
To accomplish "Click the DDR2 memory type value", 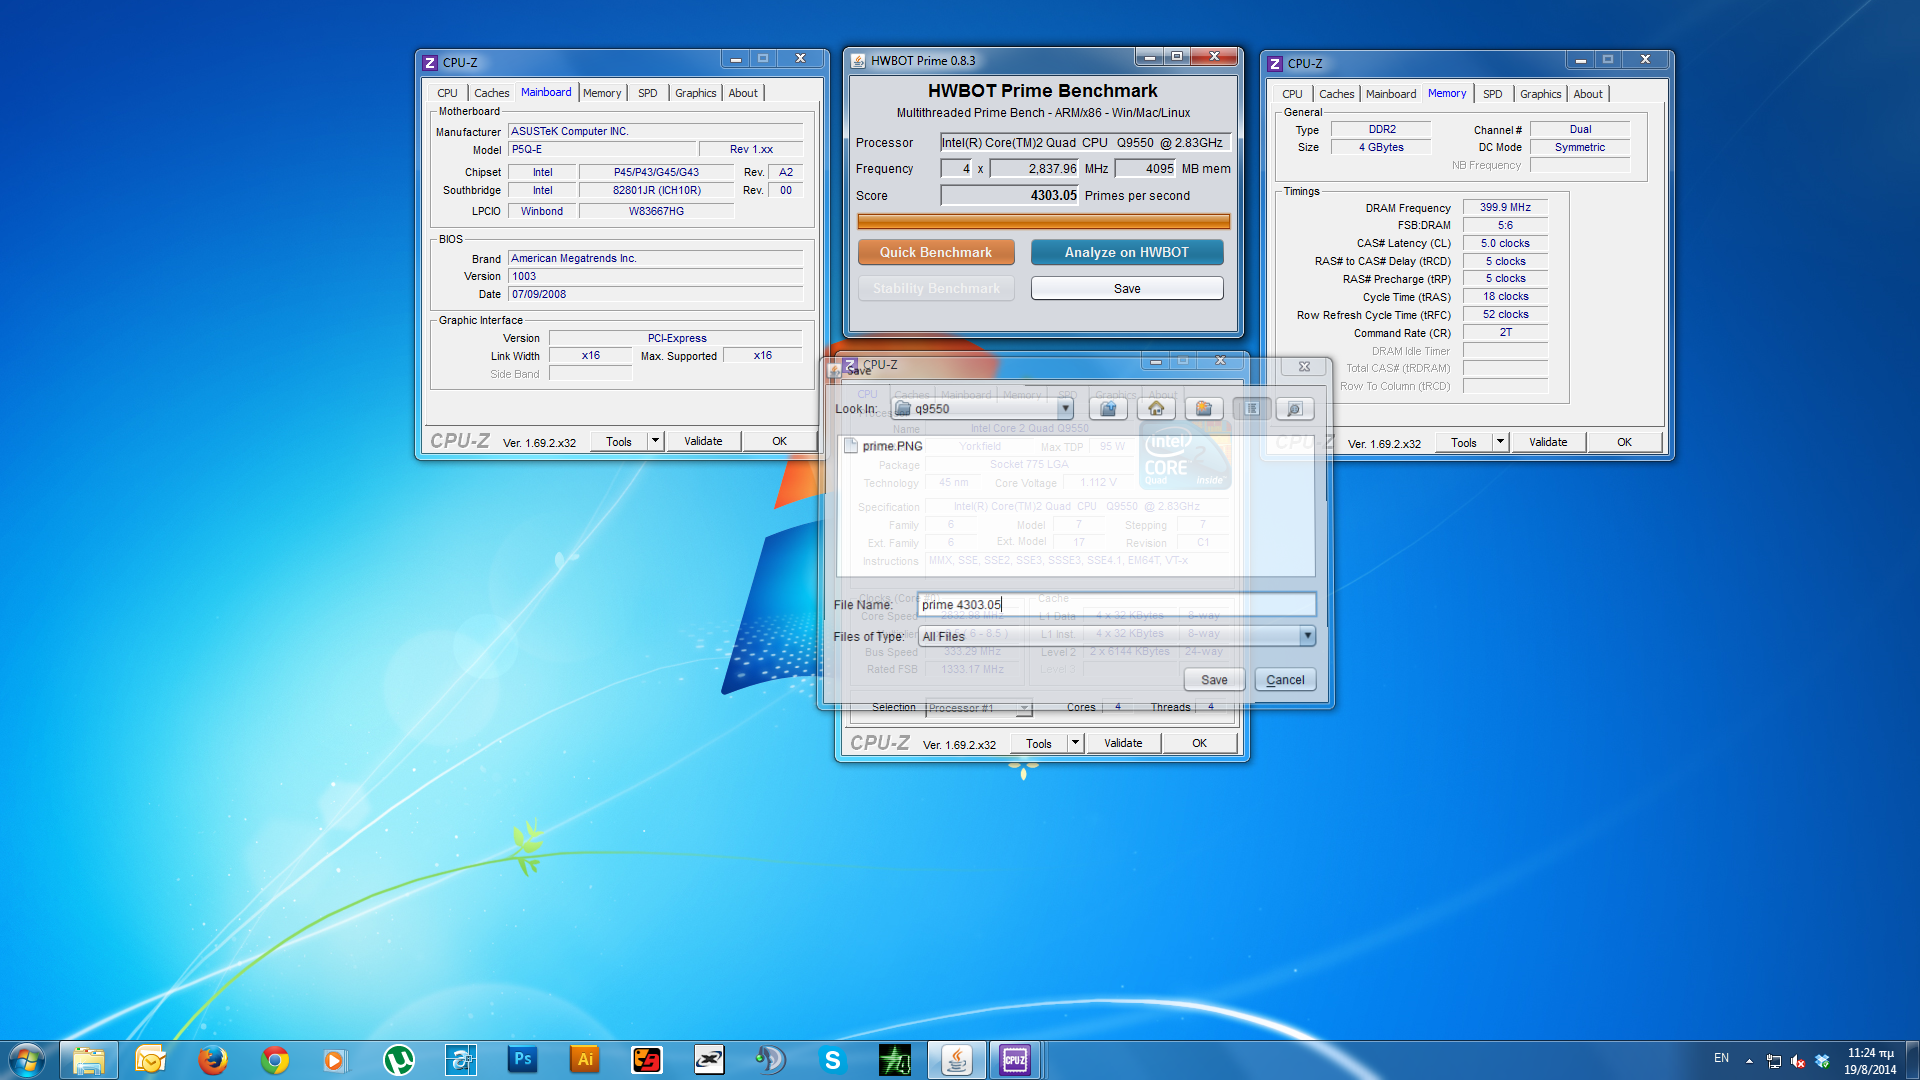I will [1382, 129].
